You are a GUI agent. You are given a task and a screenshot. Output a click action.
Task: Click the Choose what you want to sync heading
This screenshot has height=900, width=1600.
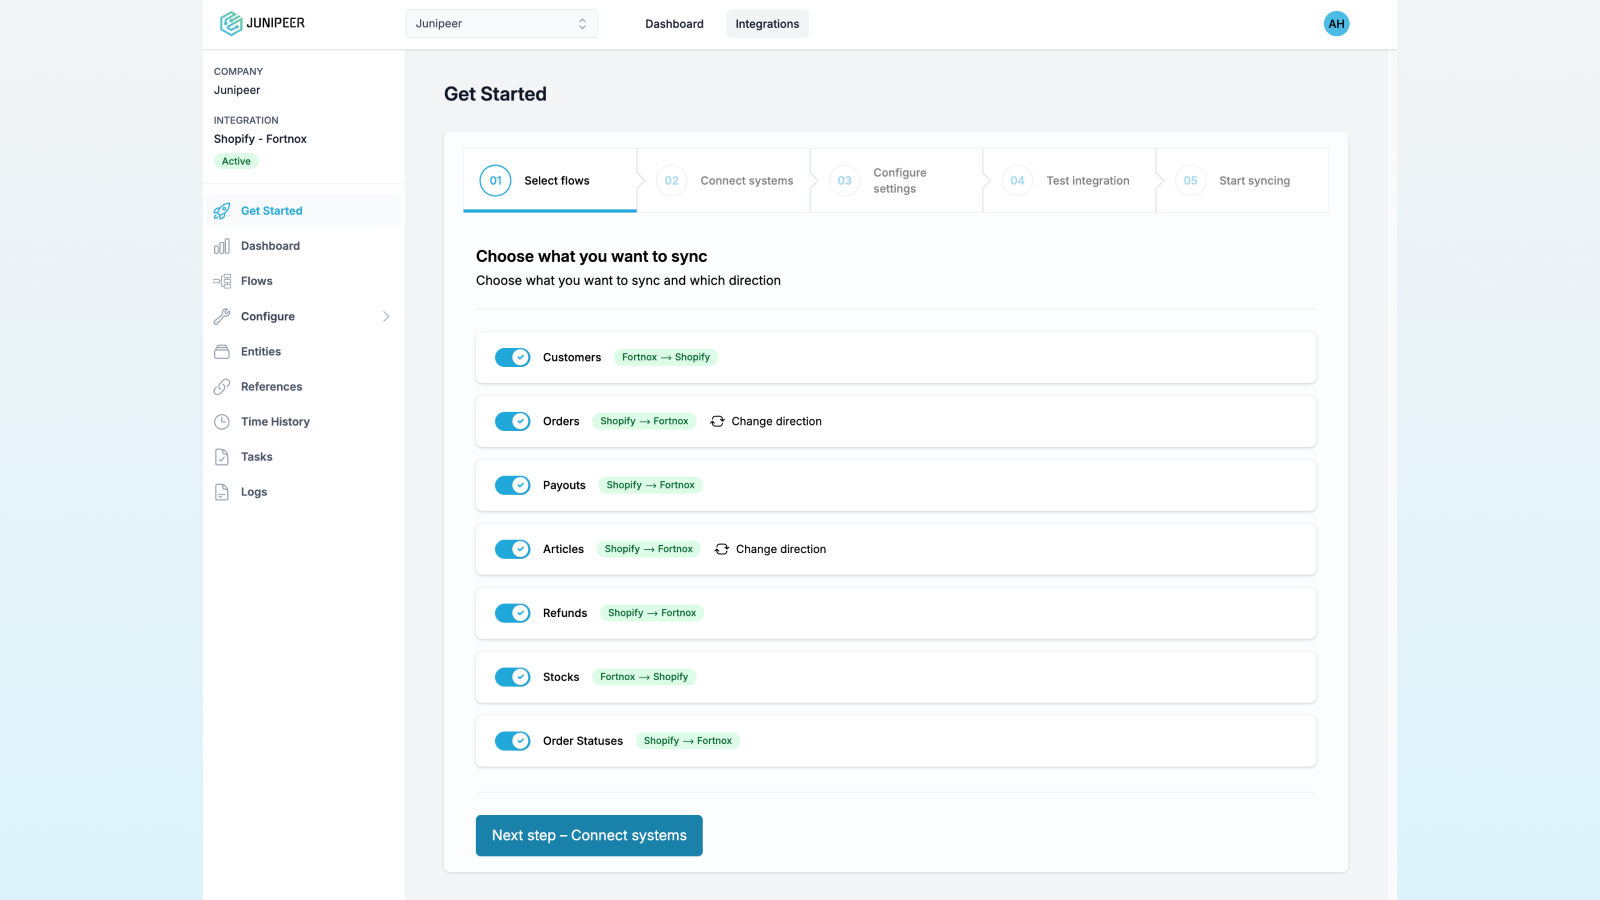591,256
